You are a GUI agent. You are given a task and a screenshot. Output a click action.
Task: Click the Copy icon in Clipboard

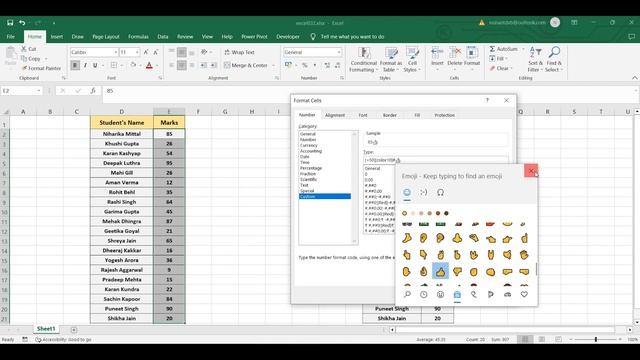24,58
